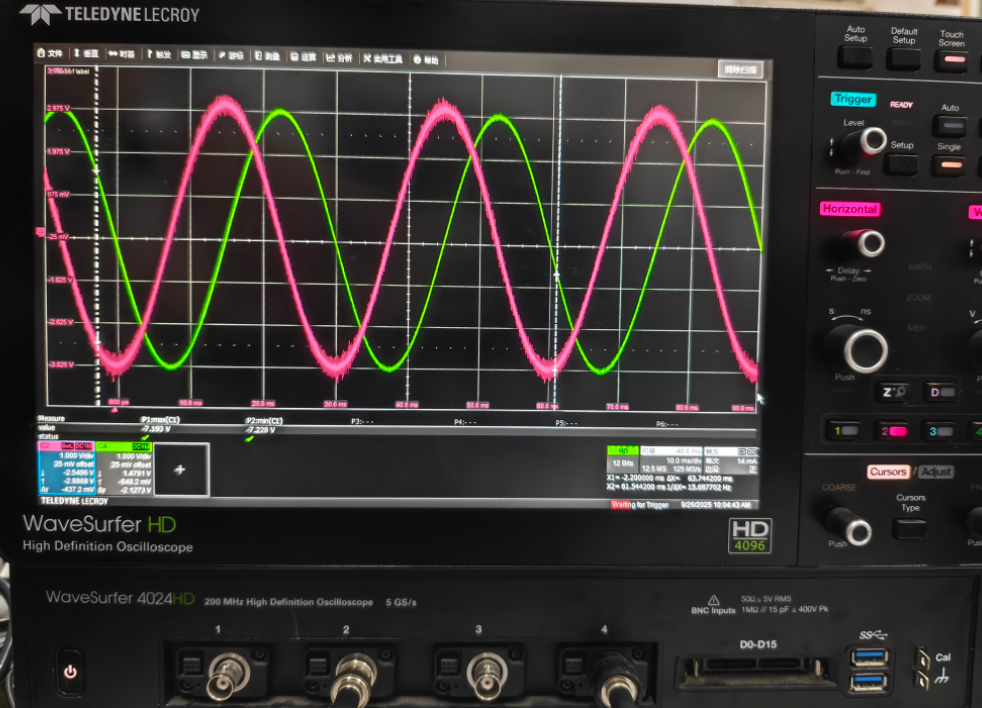Open the 运算 (Math) menu
Viewport: 982px width, 708px height.
(304, 57)
